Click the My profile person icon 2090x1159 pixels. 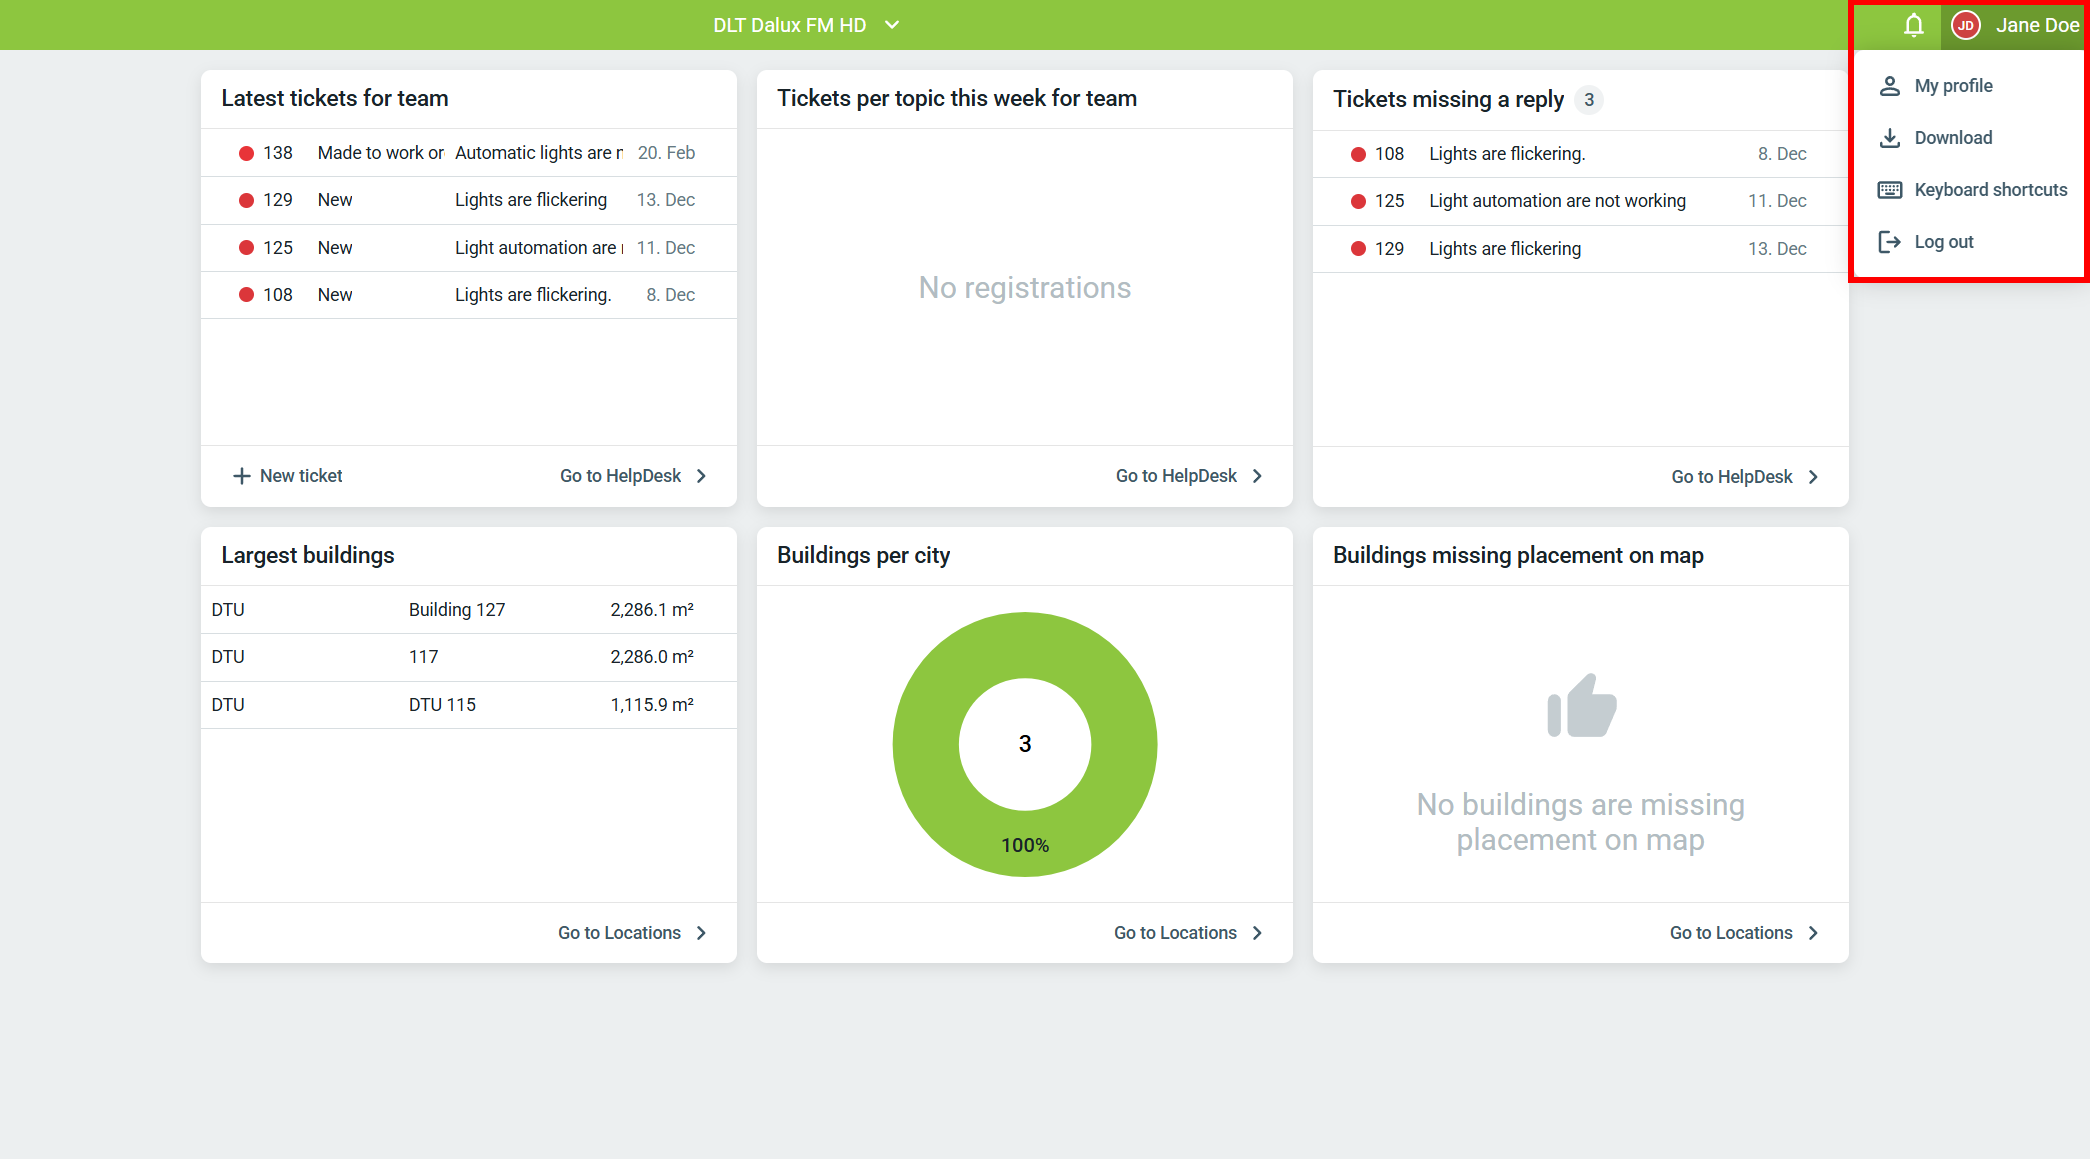pos(1889,86)
